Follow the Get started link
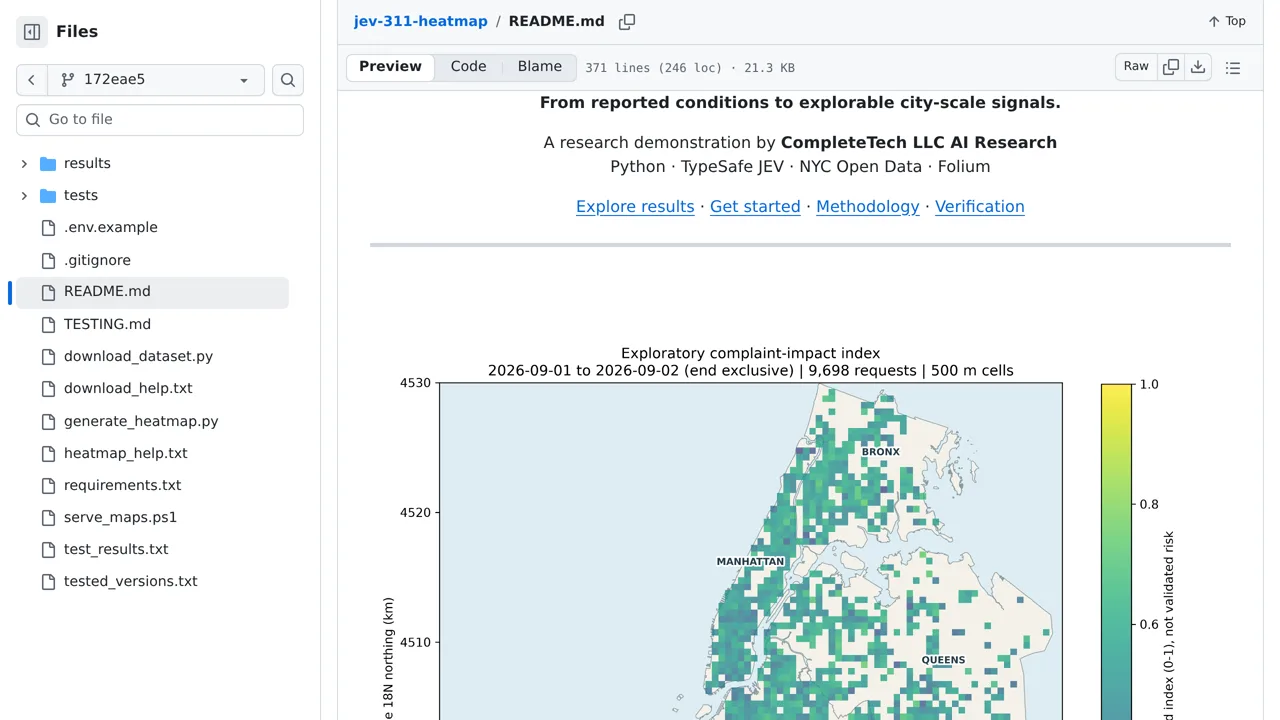 pyautogui.click(x=755, y=207)
